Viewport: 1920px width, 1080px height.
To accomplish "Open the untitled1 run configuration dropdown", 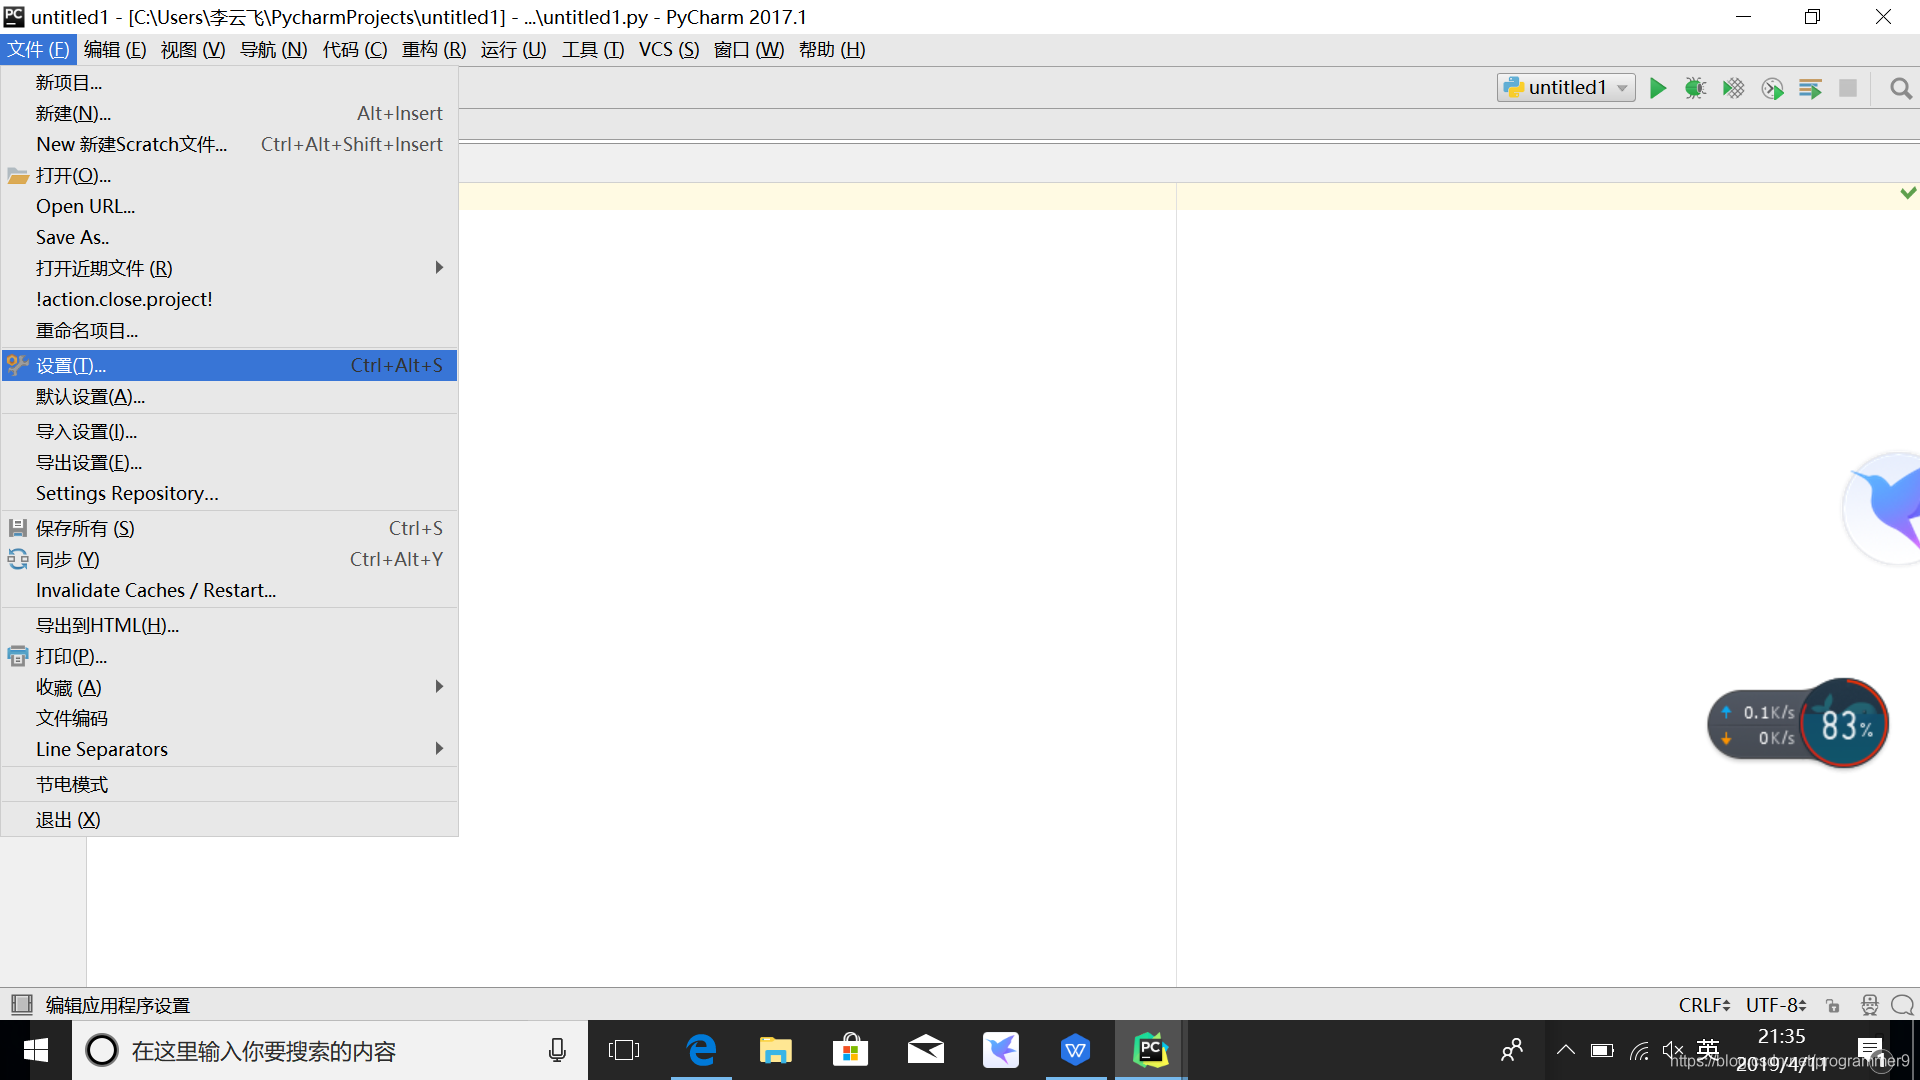I will [x=1566, y=88].
